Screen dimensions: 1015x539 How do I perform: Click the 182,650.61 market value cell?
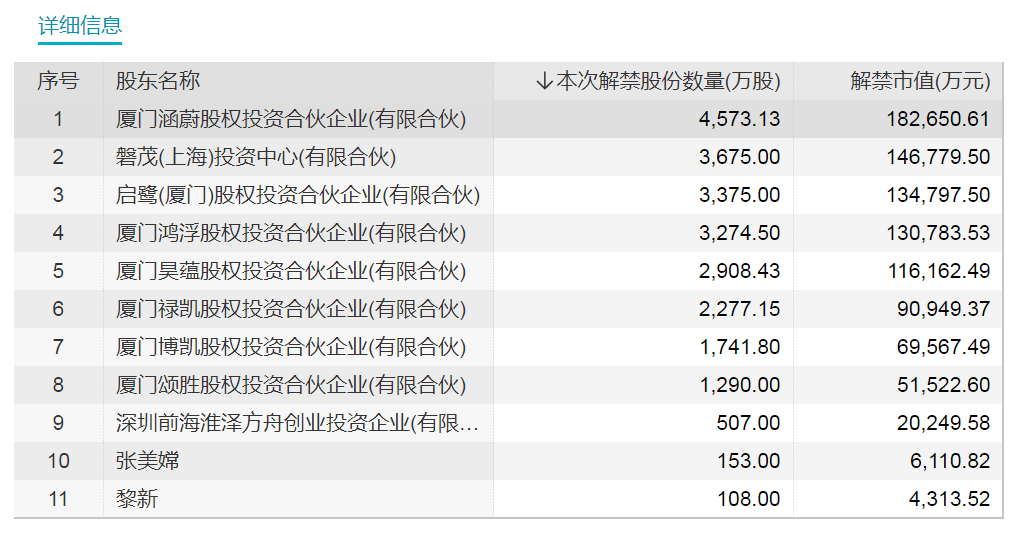tap(937, 119)
